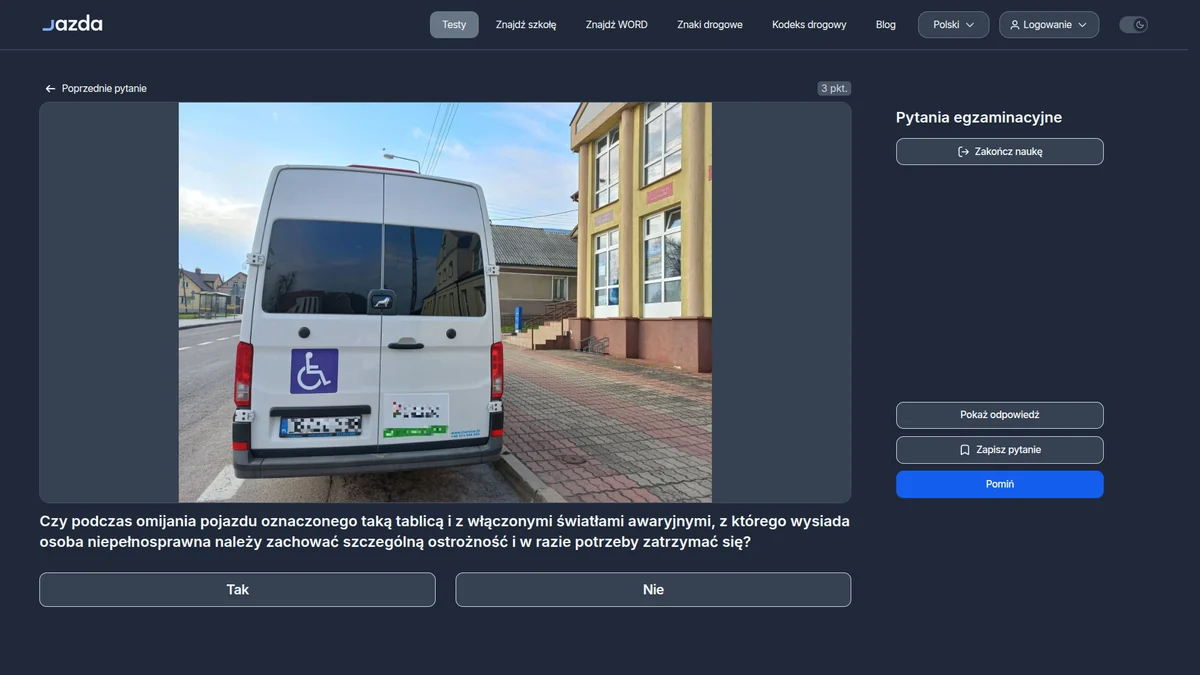The height and width of the screenshot is (675, 1200).
Task: Open Kodeks drogowy page
Action: click(x=809, y=25)
